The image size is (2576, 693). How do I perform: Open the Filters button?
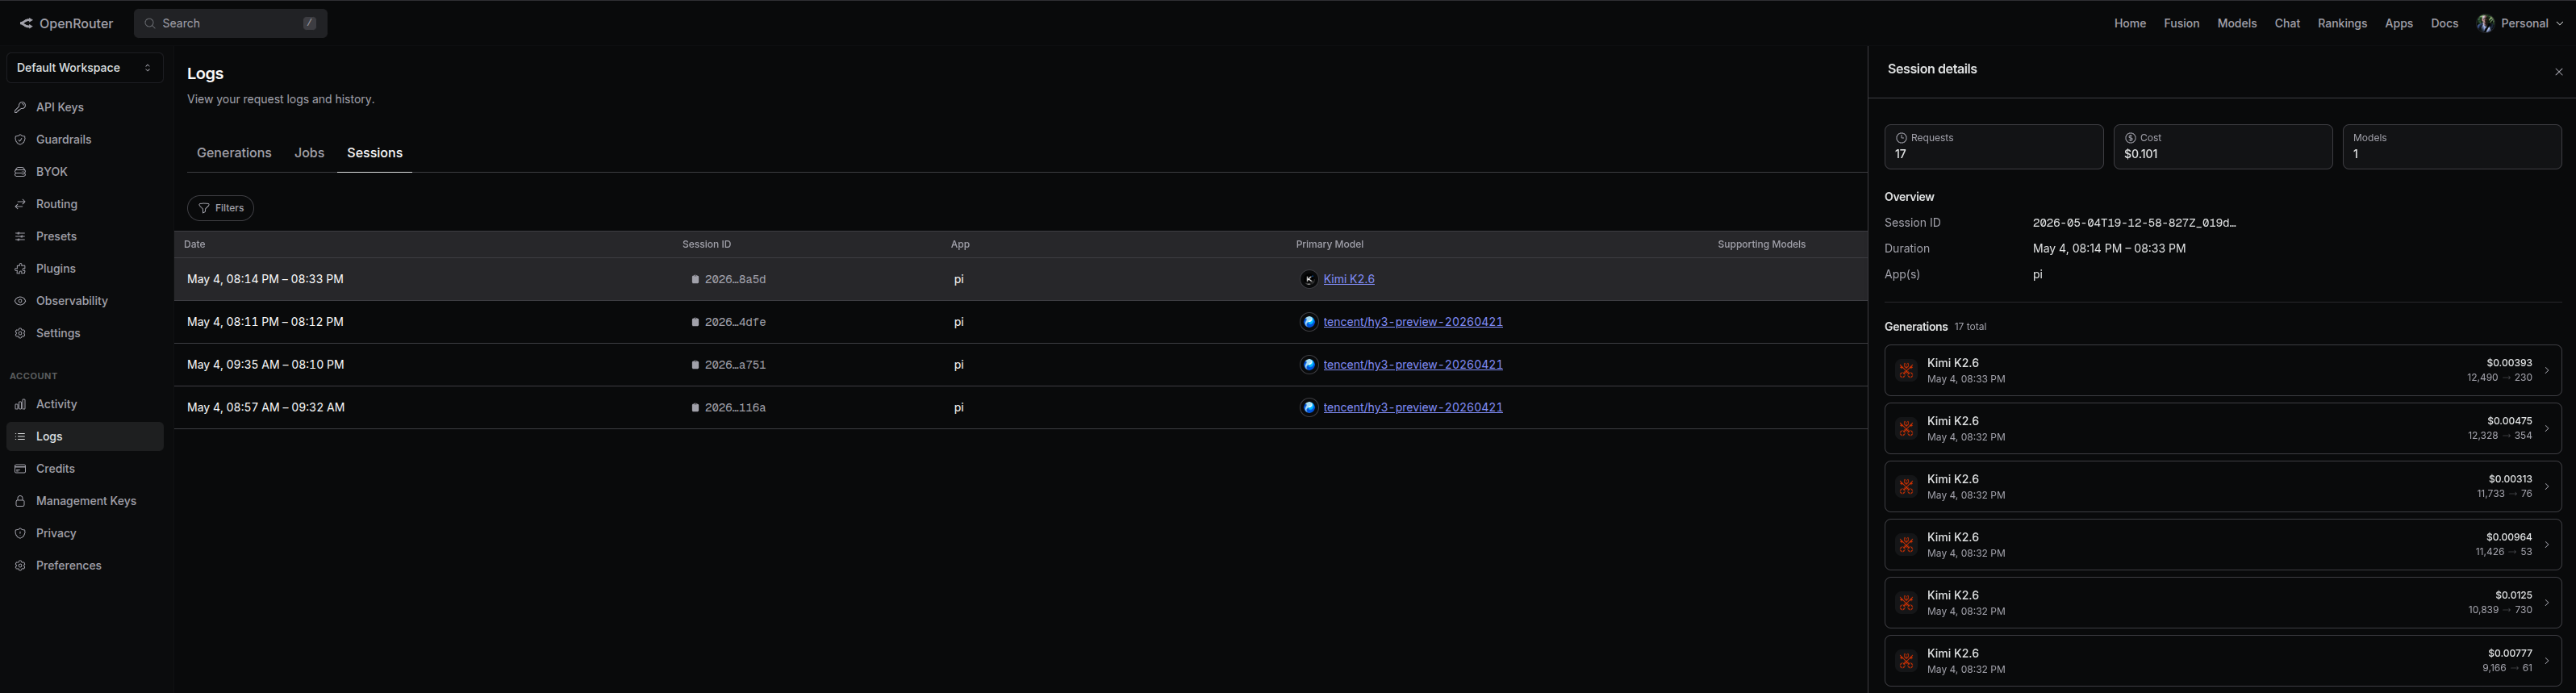(x=220, y=208)
